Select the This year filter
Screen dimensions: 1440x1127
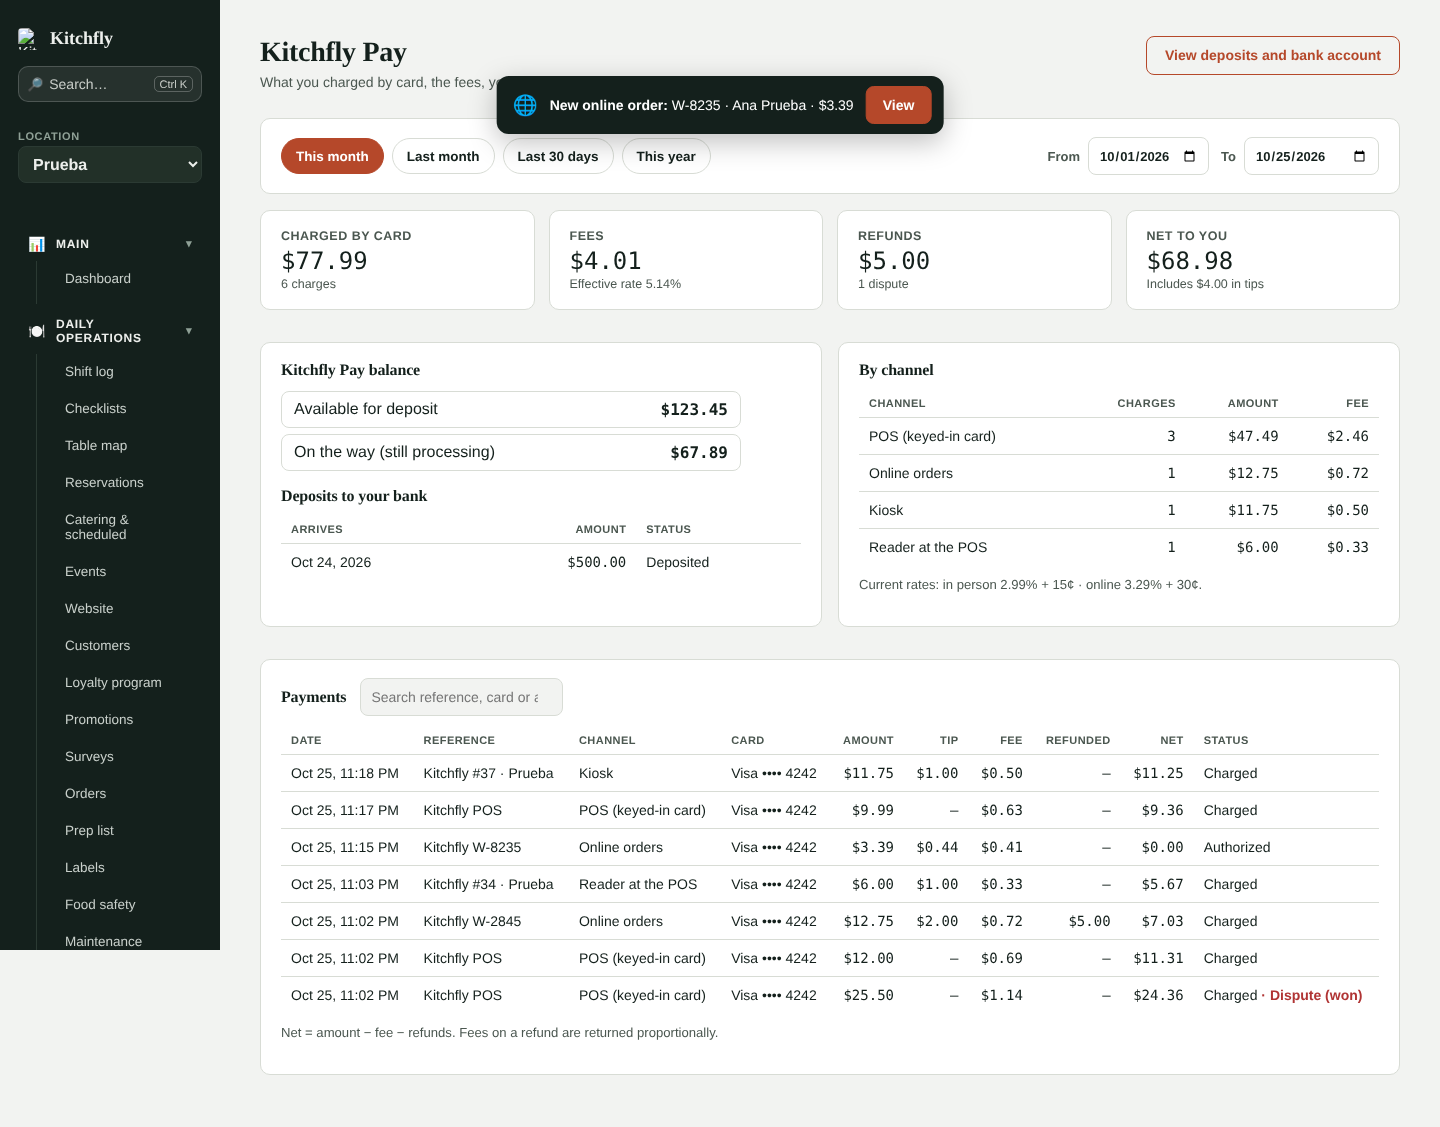pyautogui.click(x=666, y=156)
